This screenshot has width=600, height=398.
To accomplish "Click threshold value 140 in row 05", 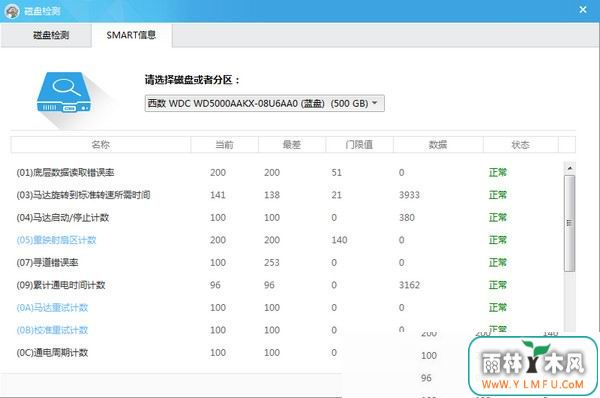I will 339,240.
